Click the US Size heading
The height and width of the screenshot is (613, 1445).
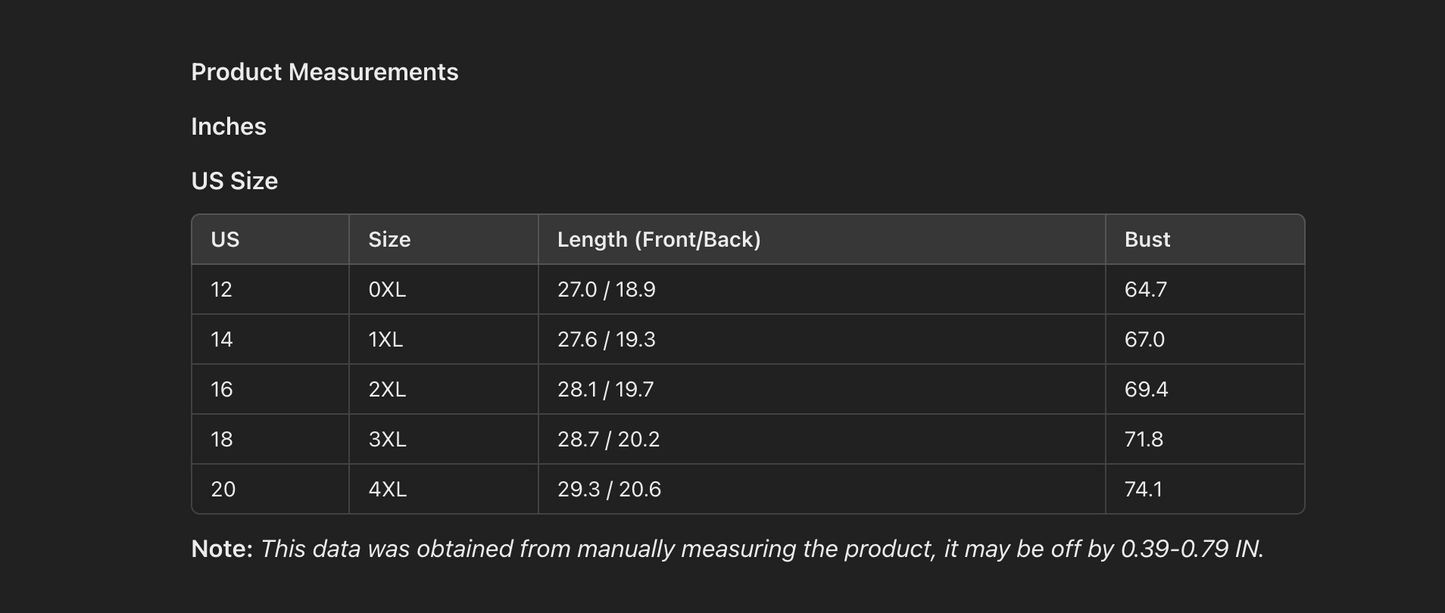(x=234, y=181)
